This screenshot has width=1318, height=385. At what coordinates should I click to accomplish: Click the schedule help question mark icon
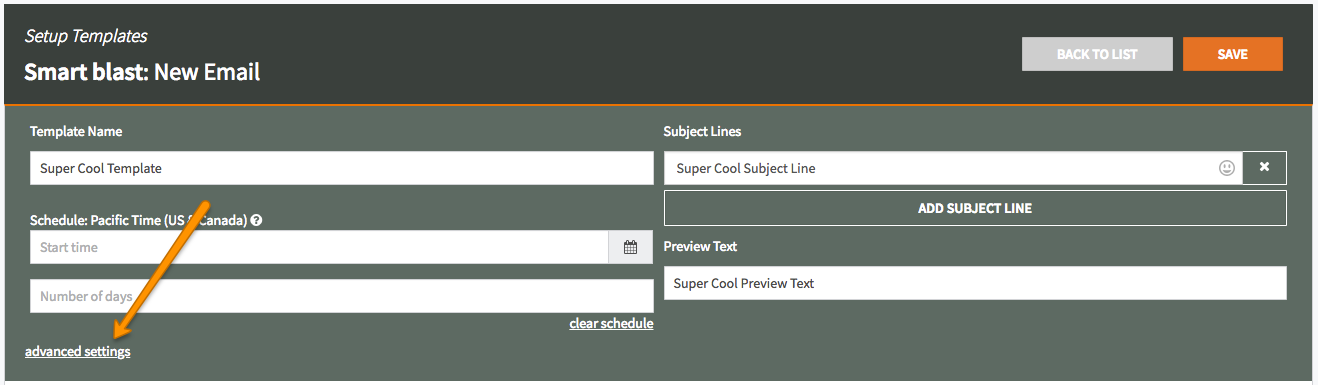(256, 220)
